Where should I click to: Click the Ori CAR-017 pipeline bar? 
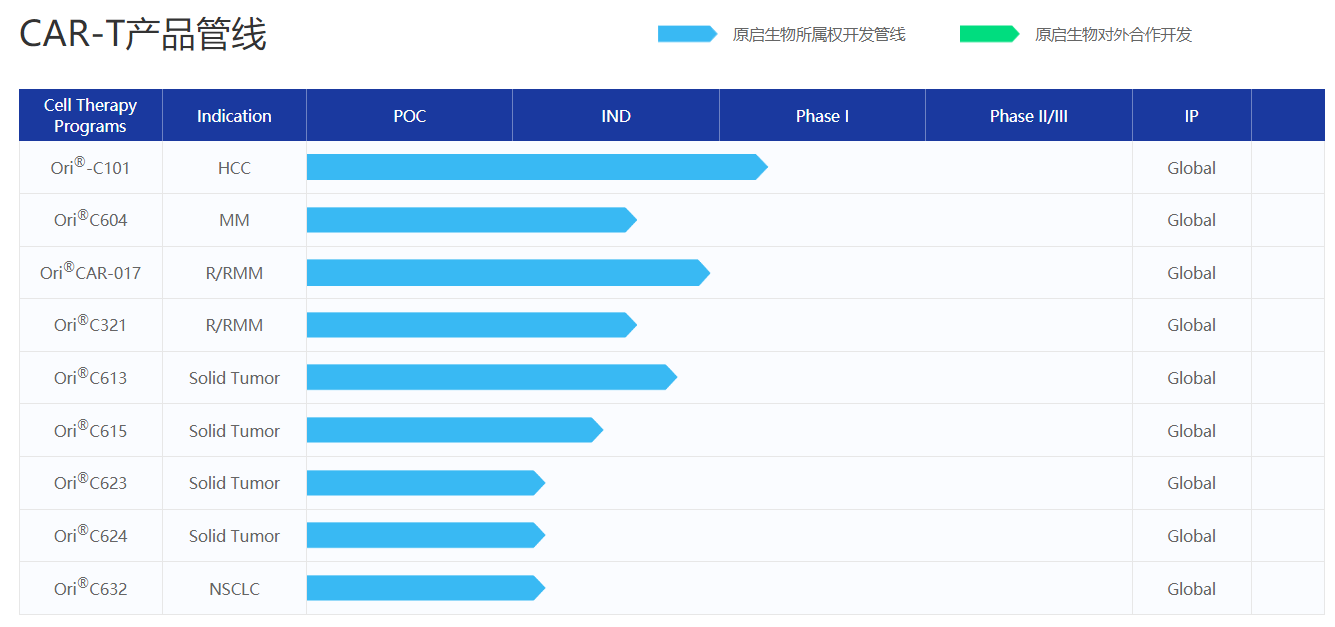[x=507, y=273]
